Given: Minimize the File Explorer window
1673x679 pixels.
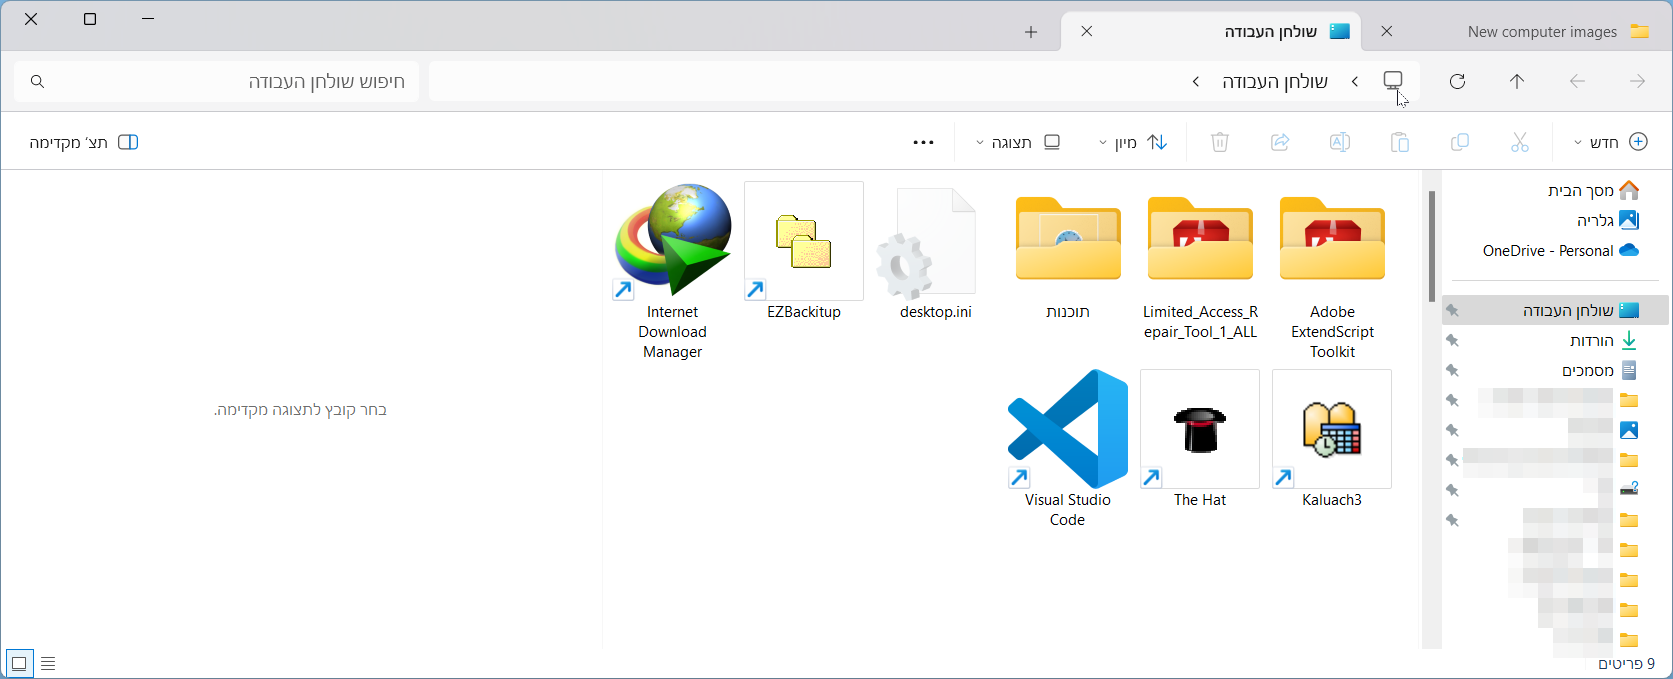Looking at the screenshot, I should pos(148,19).
